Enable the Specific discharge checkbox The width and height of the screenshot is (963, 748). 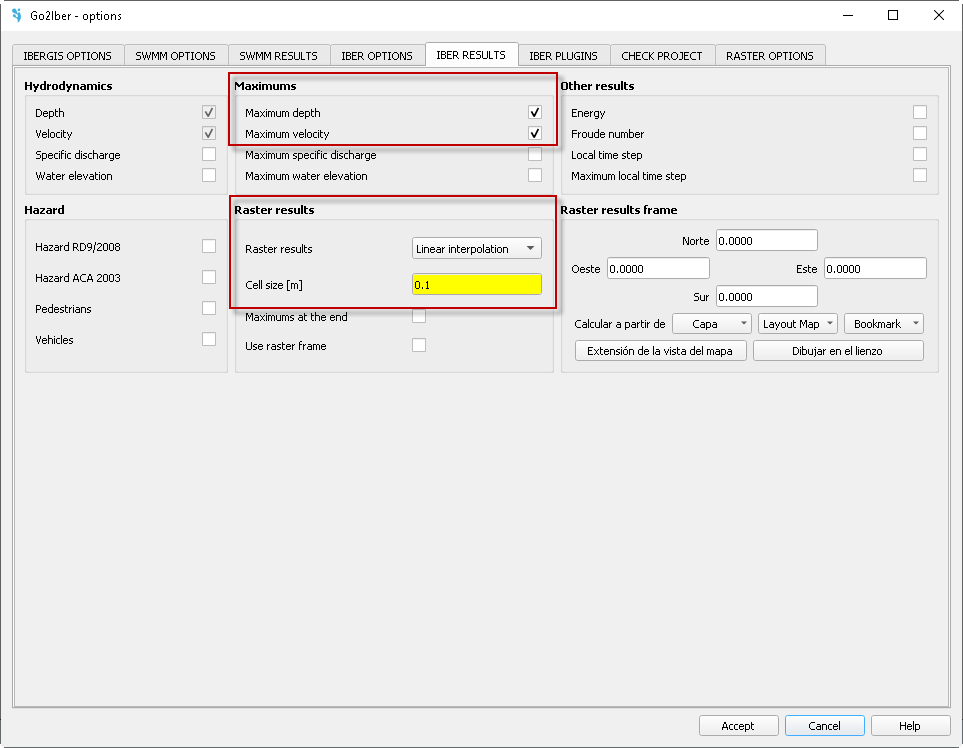[x=208, y=155]
